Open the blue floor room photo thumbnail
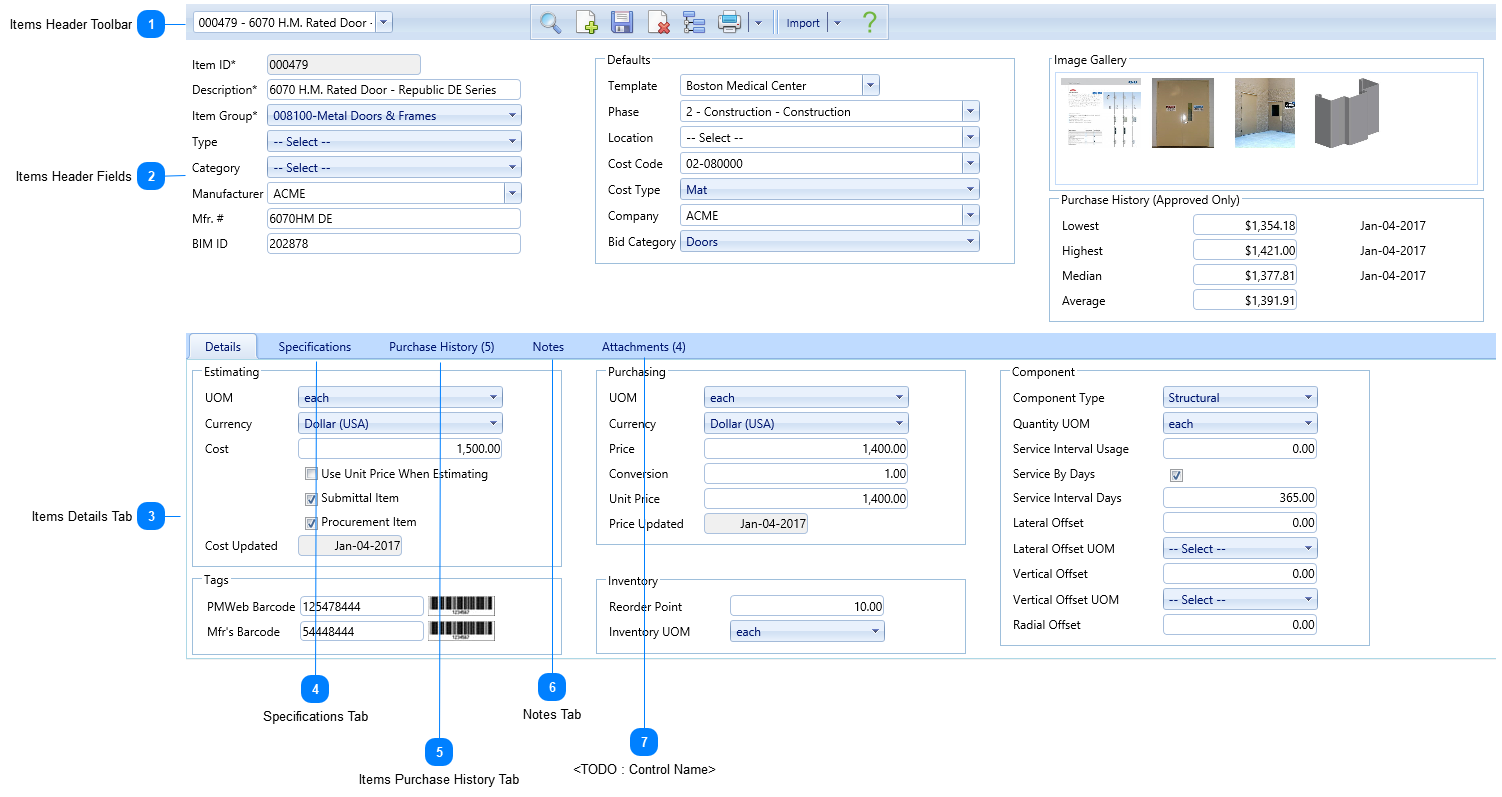Screen dimensions: 1502x797 coord(1264,113)
